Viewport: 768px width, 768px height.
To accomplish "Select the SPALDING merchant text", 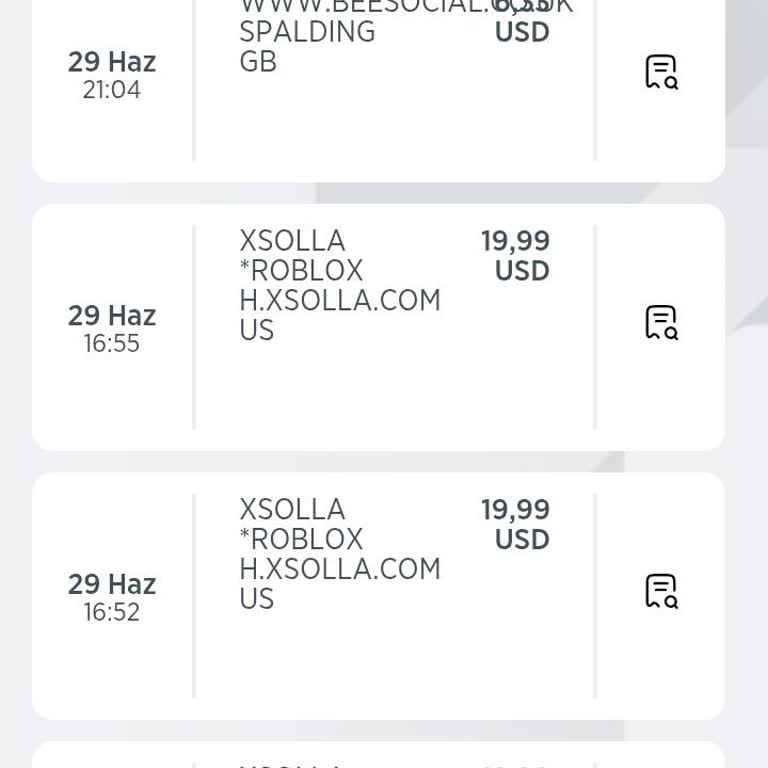I will point(307,32).
